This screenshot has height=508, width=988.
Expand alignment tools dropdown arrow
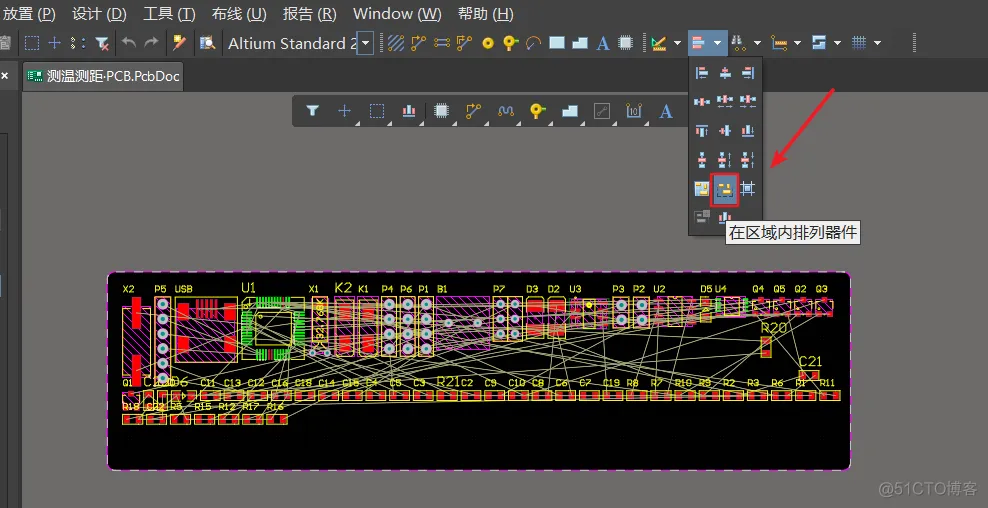(x=718, y=43)
